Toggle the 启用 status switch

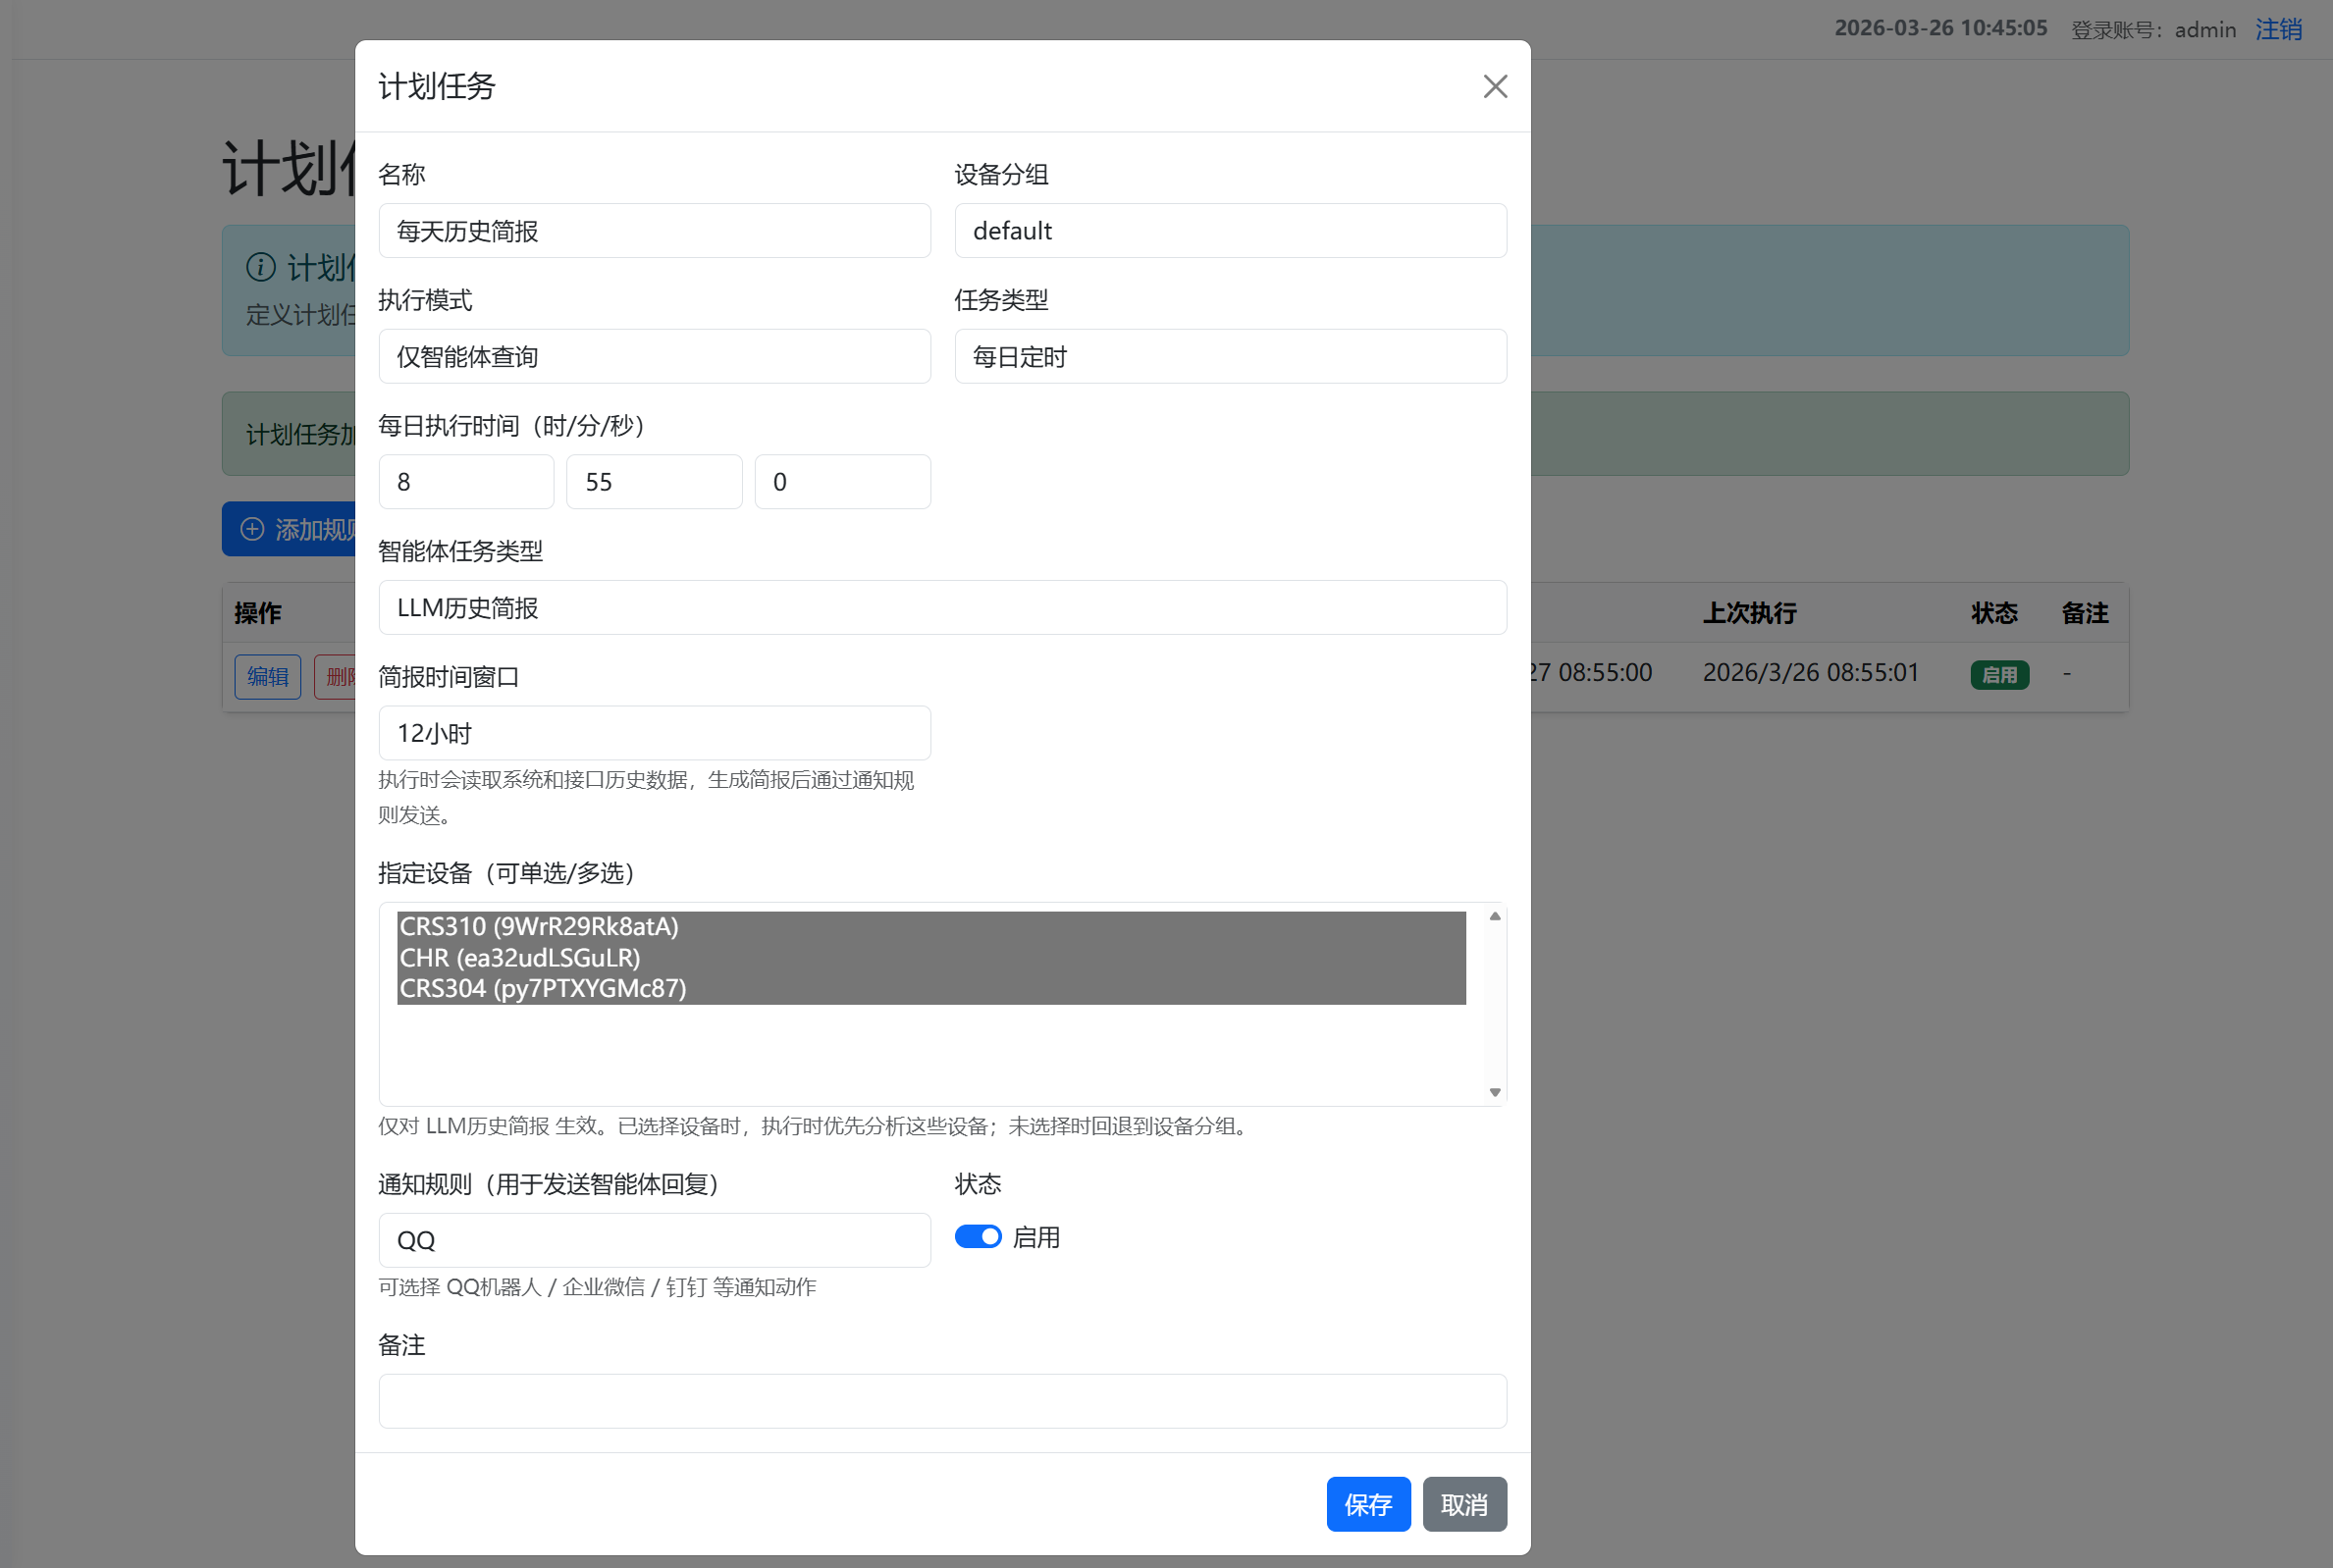coord(977,1237)
